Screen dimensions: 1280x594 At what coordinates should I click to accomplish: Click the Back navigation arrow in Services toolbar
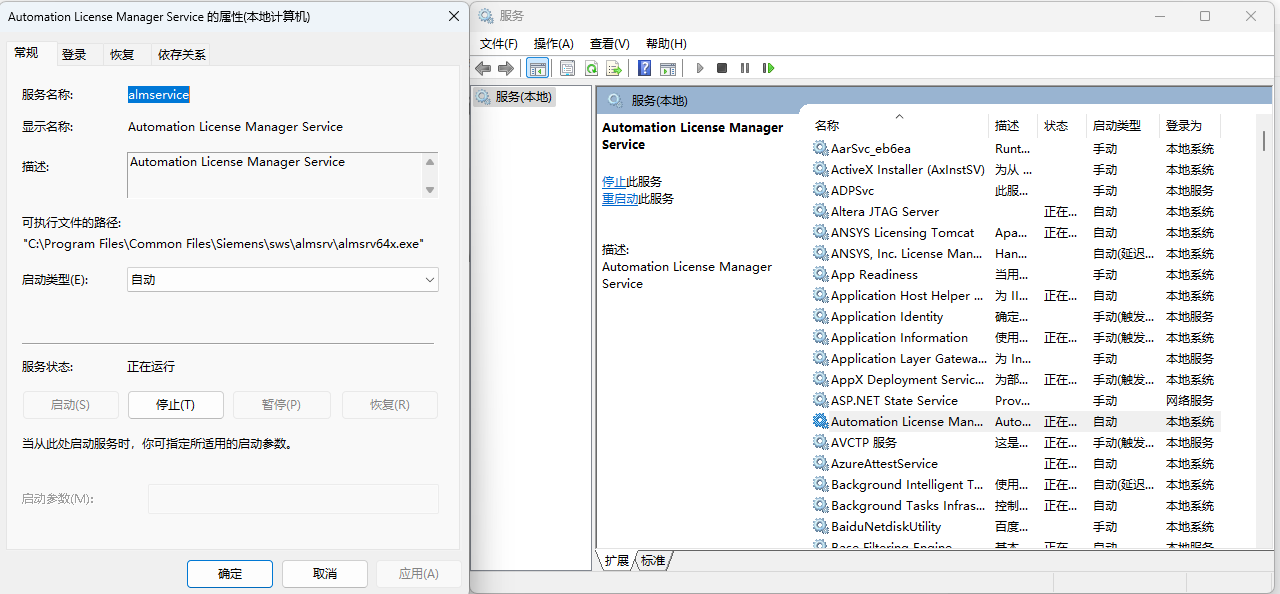click(x=483, y=67)
